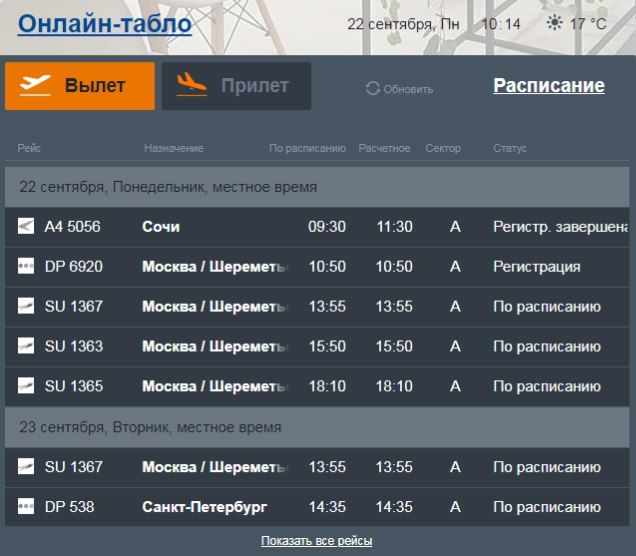The width and height of the screenshot is (636, 556).
Task: Click the departing plane icon on Вылет
Action: click(x=35, y=86)
